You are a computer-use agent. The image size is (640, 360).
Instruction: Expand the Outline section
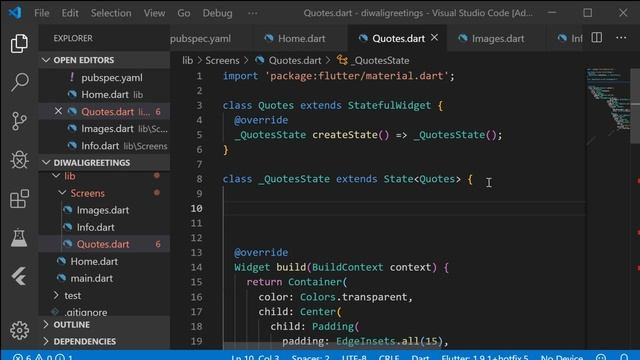click(46, 324)
